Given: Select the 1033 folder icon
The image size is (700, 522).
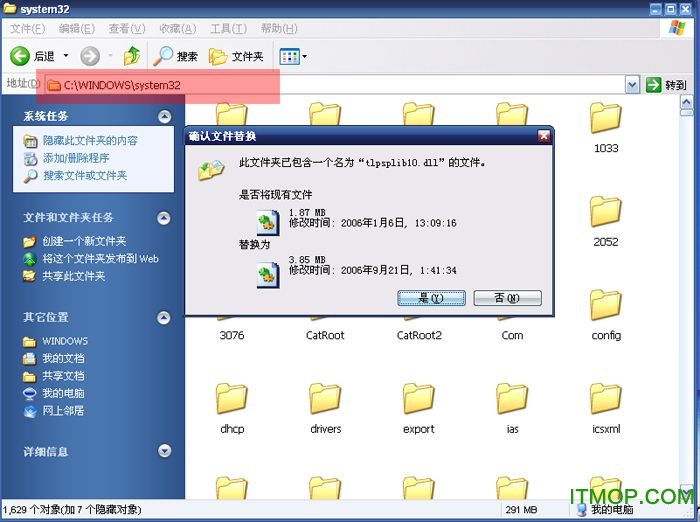Looking at the screenshot, I should (x=605, y=118).
